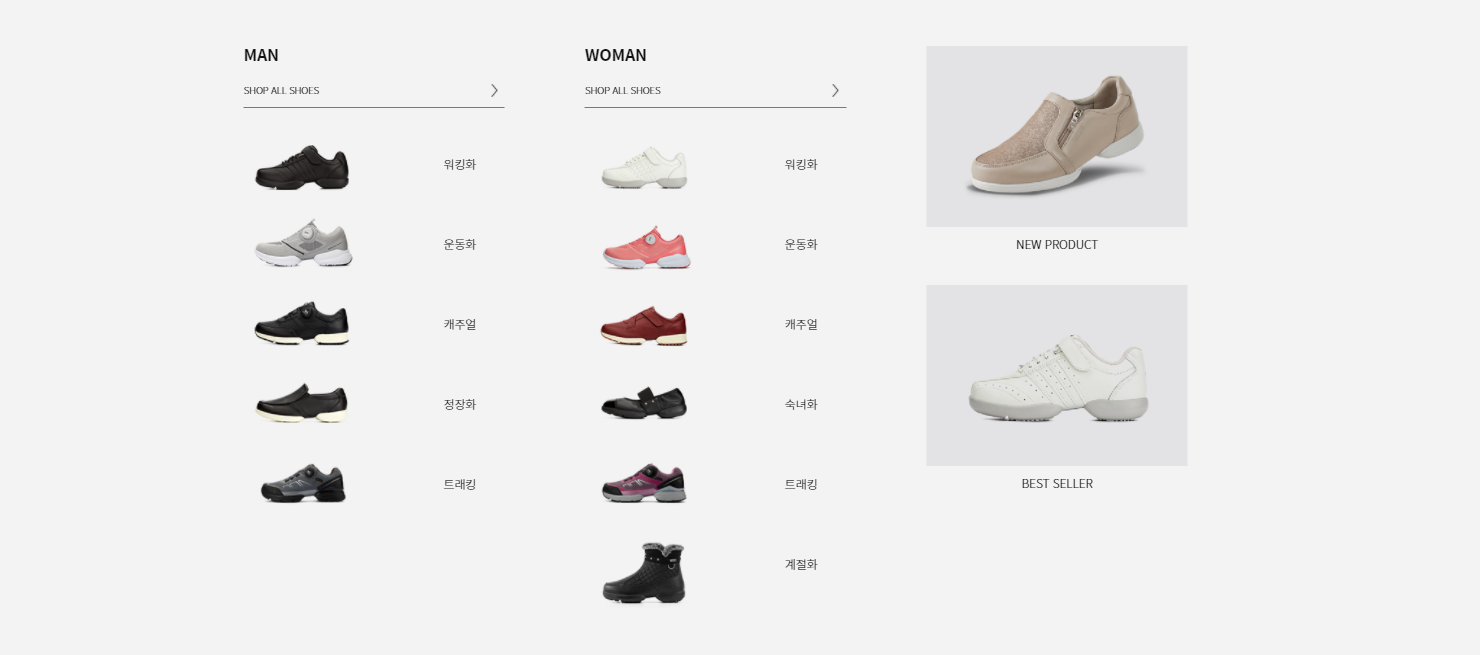Click the women's white walking shoe image
The height and width of the screenshot is (655, 1480).
click(644, 167)
